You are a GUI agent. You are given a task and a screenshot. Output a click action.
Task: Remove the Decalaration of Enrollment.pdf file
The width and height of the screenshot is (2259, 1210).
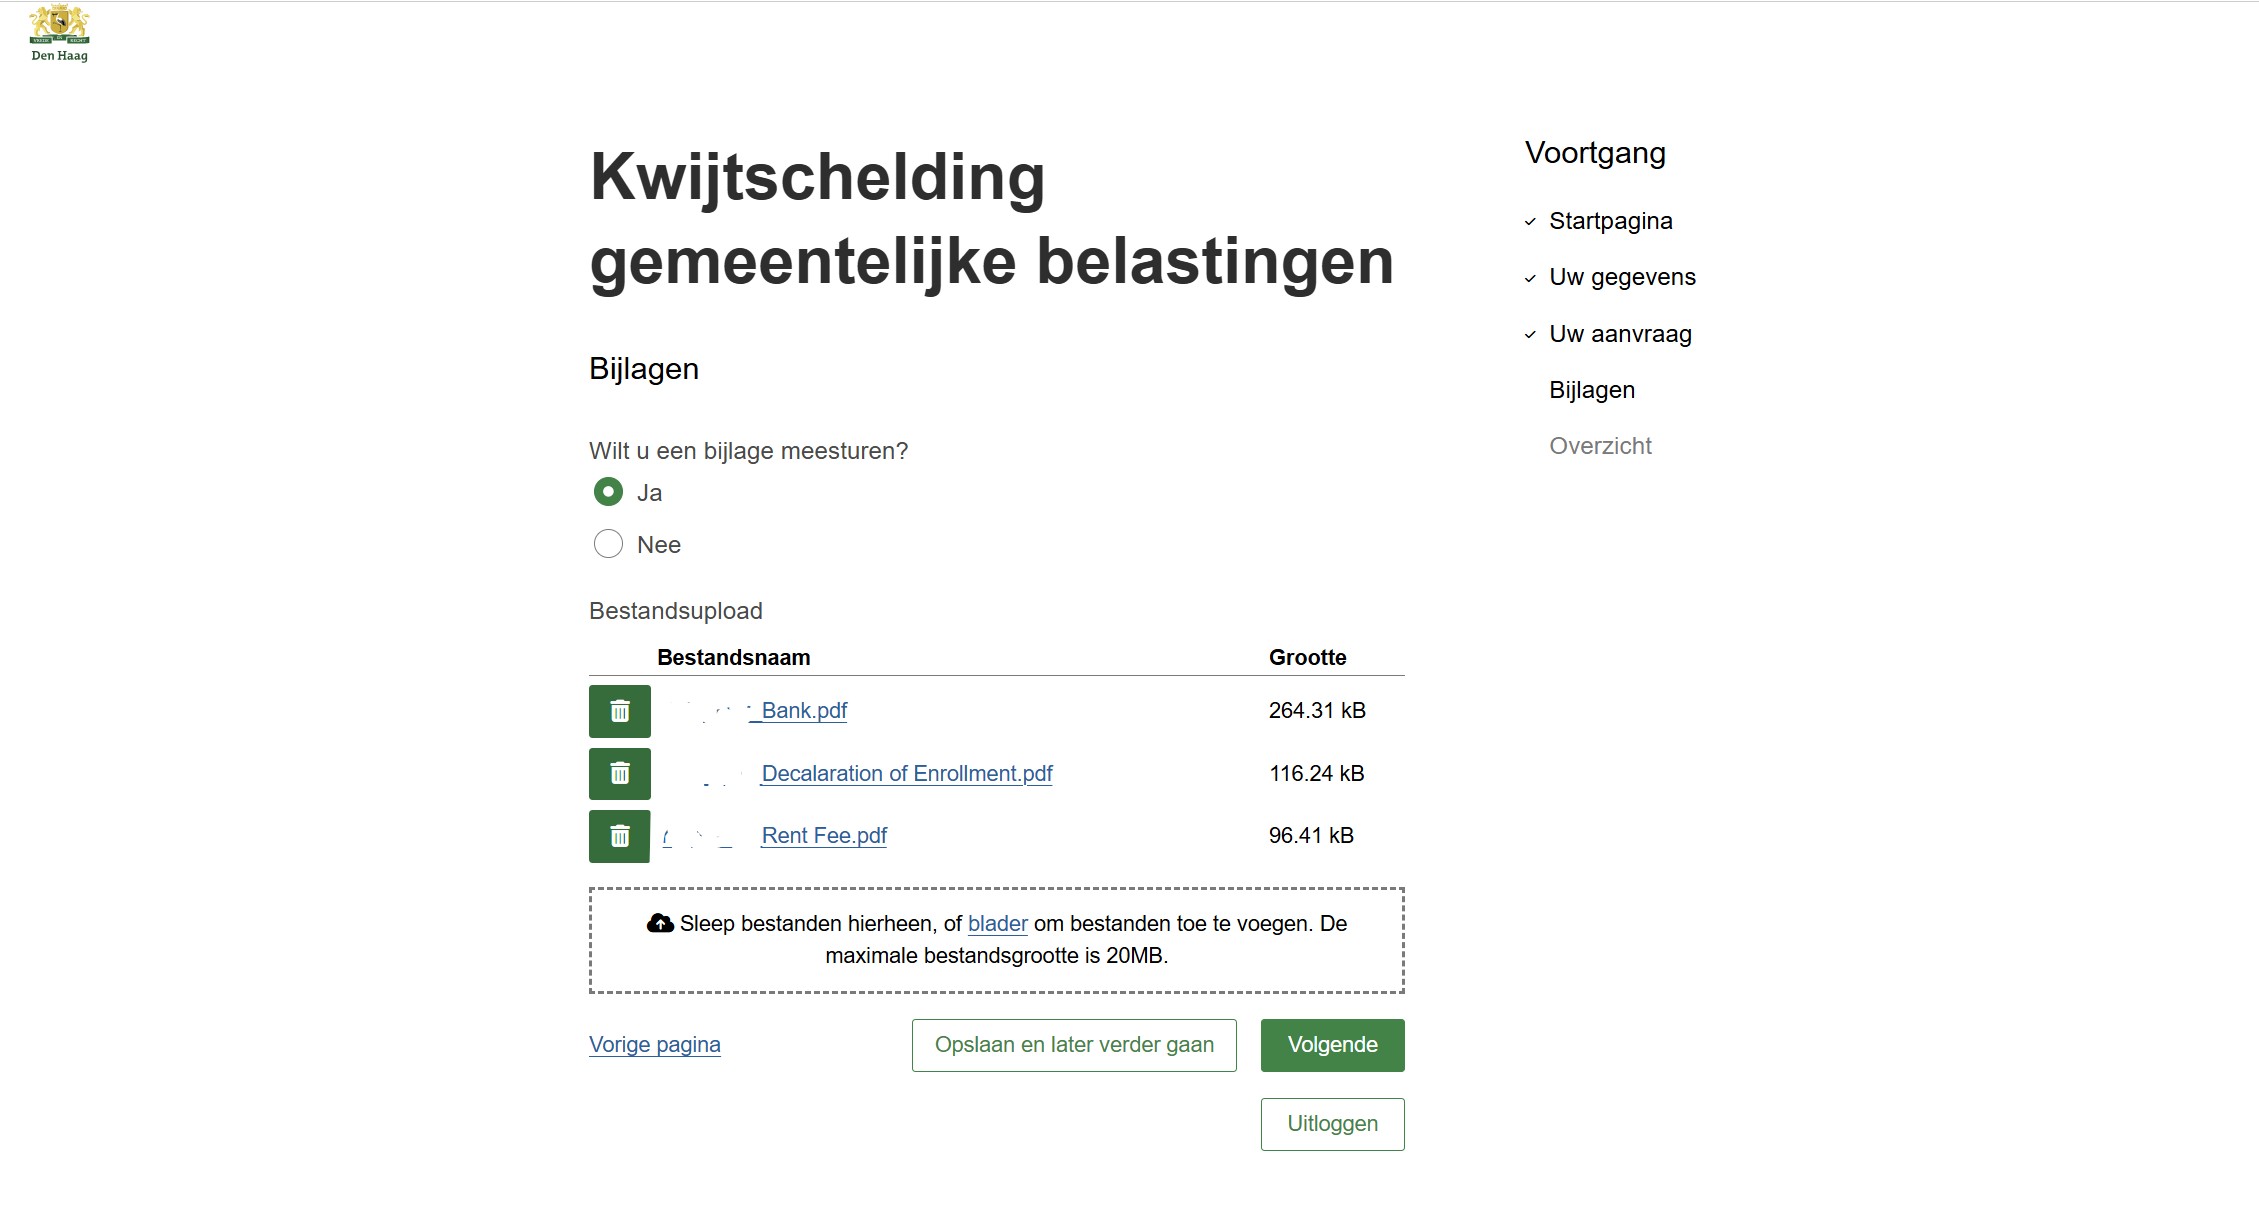click(619, 774)
